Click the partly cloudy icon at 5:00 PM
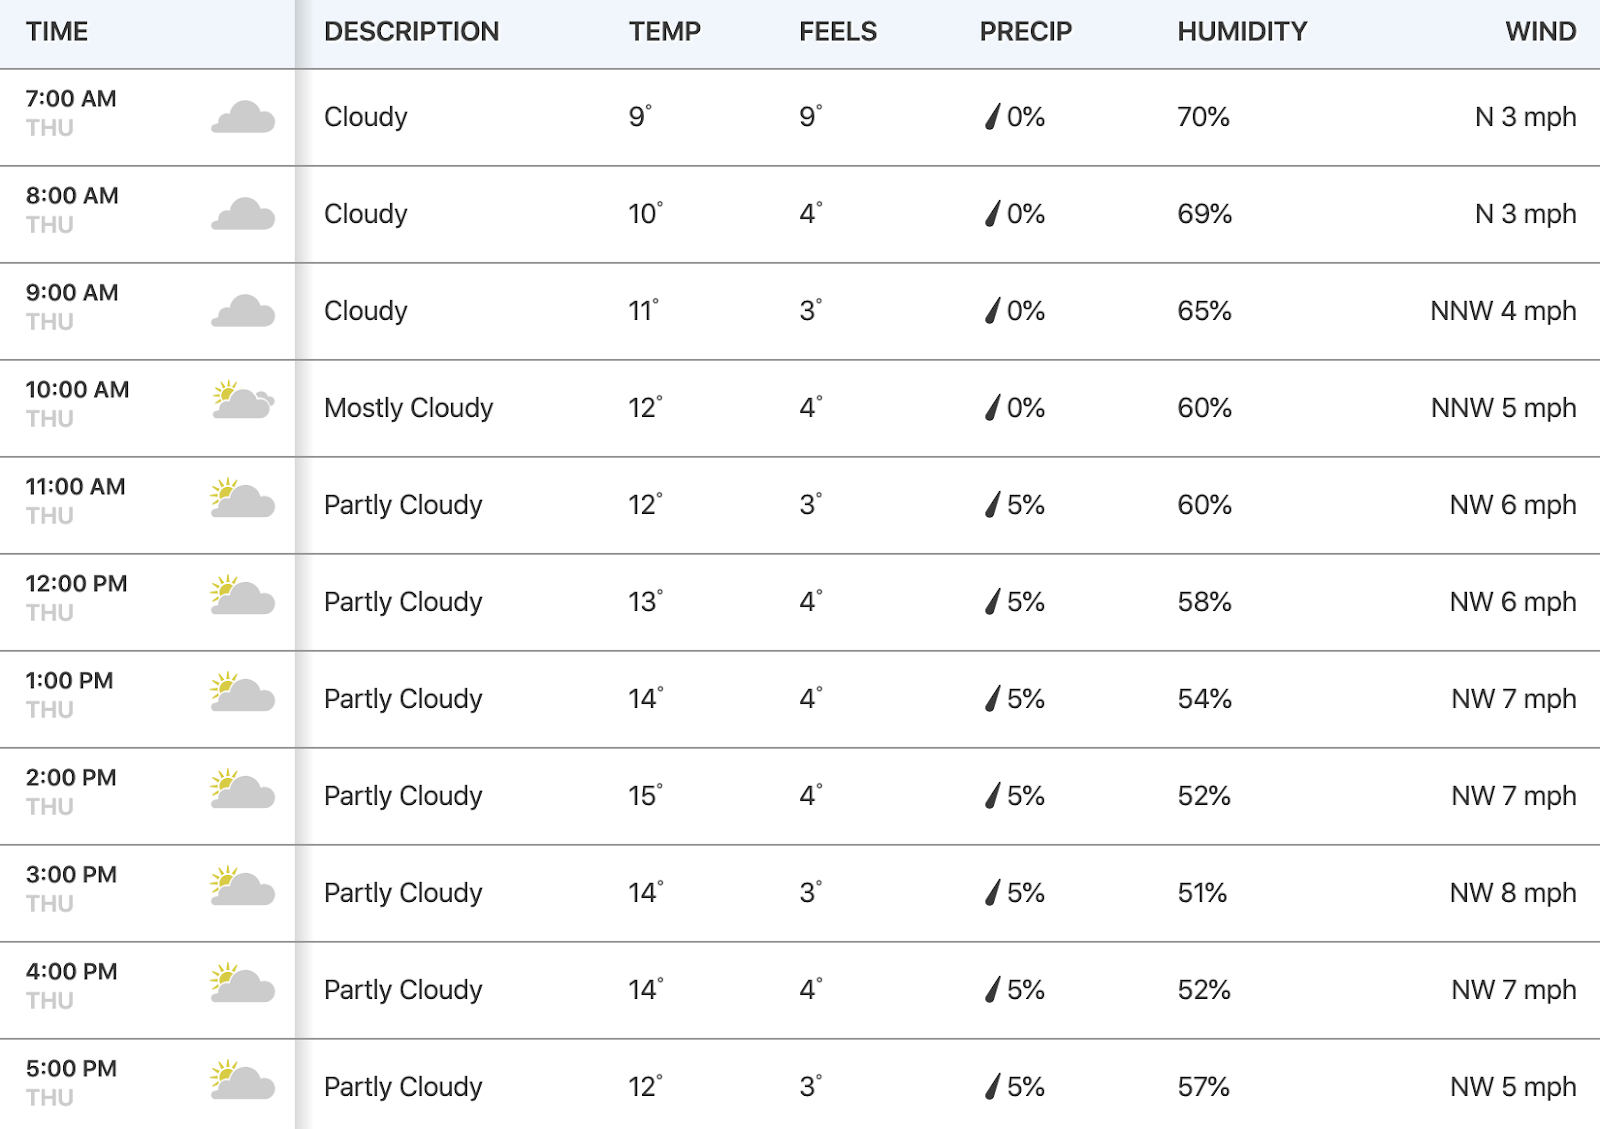The image size is (1600, 1129). click(x=243, y=1079)
